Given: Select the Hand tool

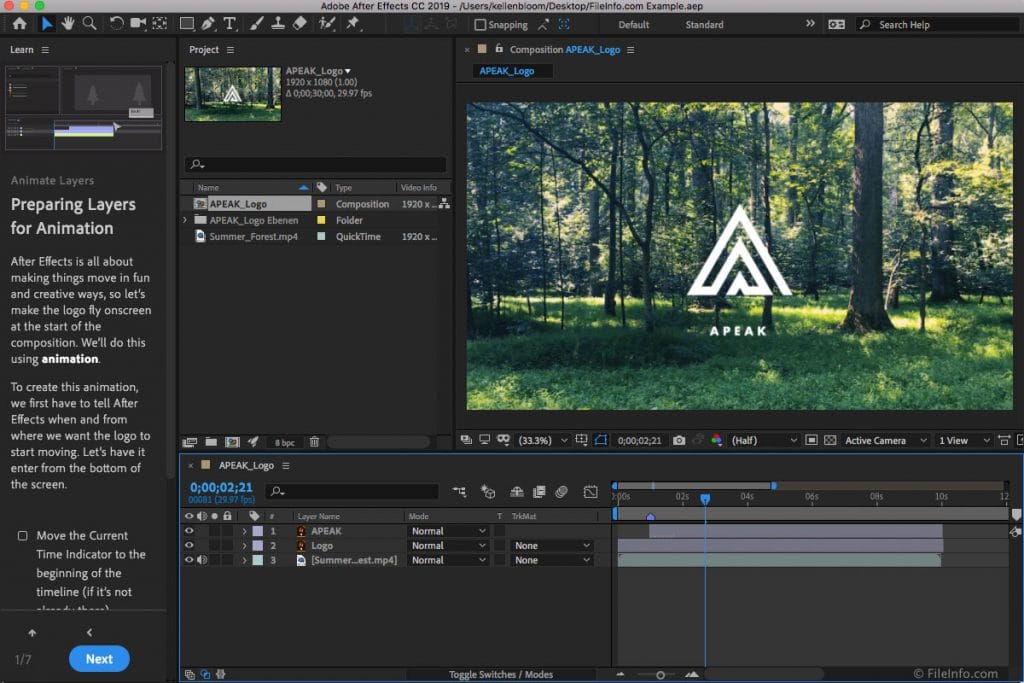Looking at the screenshot, I should tap(68, 24).
